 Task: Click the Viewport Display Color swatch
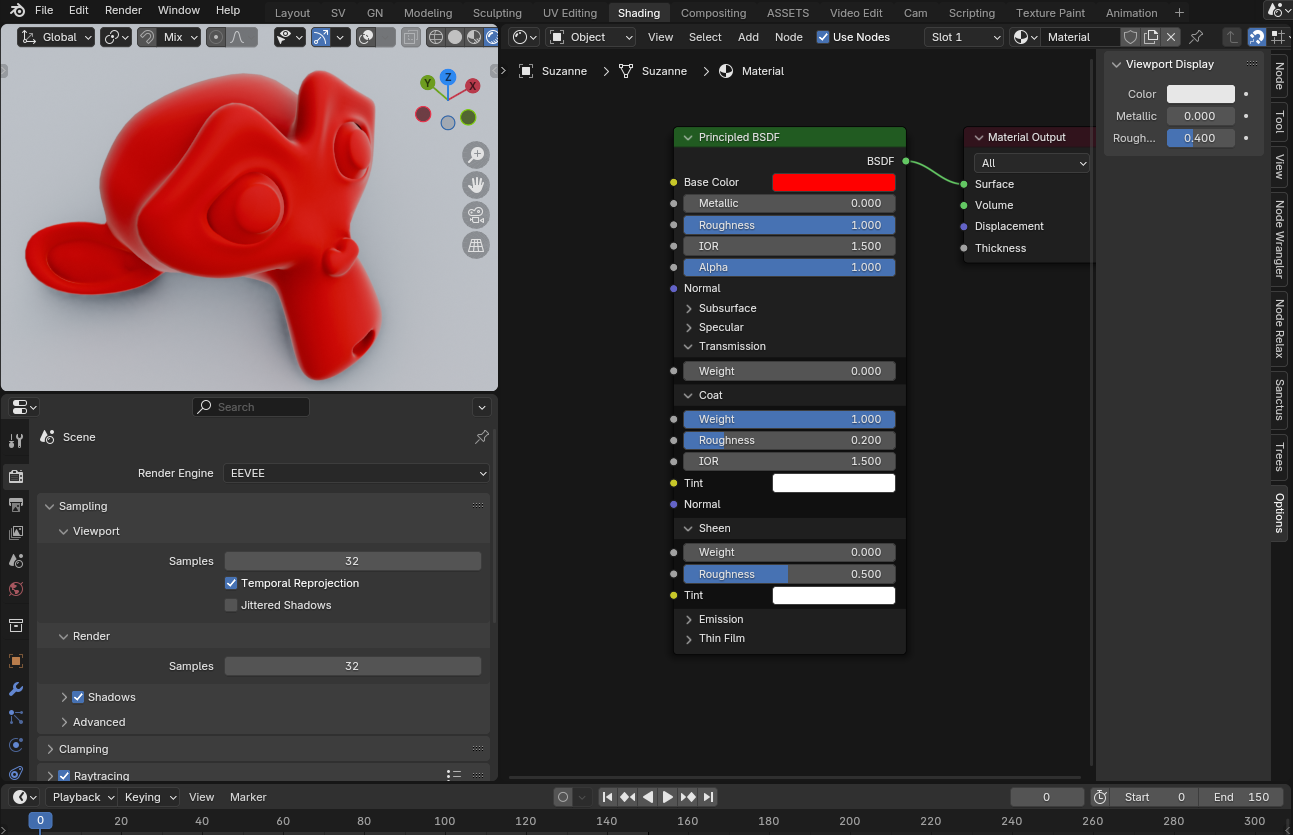[x=1200, y=94]
